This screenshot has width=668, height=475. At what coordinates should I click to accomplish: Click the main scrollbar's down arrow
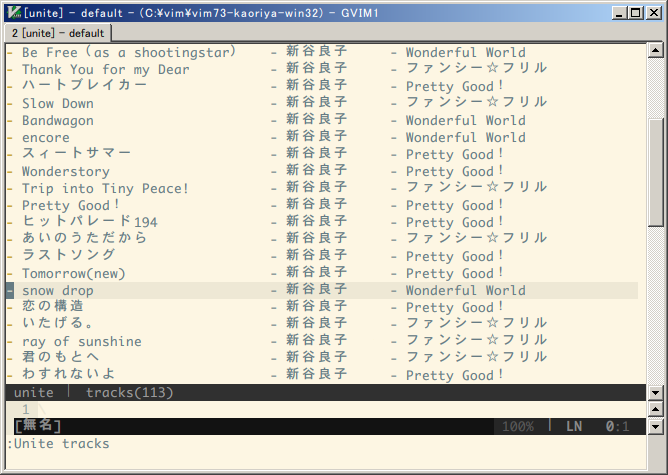point(655,392)
